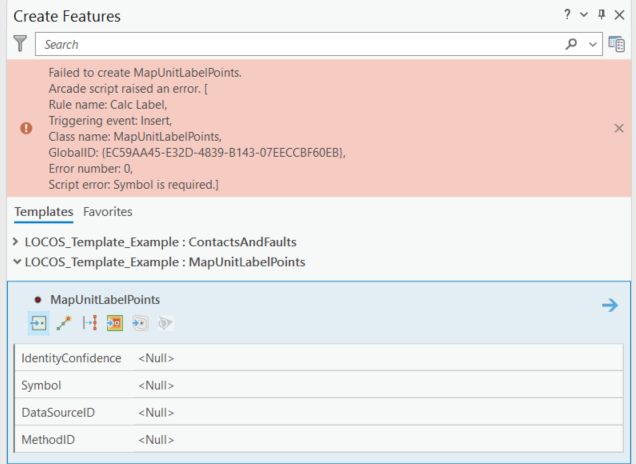The image size is (636, 464).
Task: Open the search options dropdown arrow
Action: (593, 44)
